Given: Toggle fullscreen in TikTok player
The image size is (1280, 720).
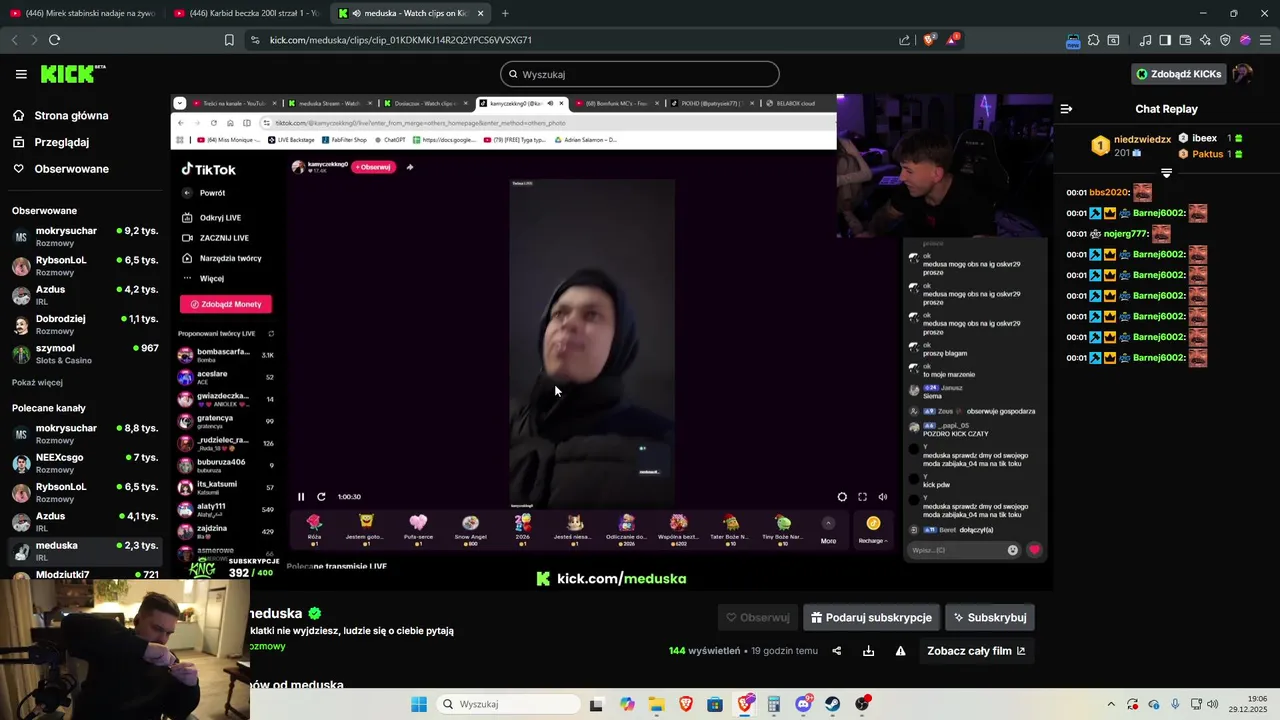Looking at the screenshot, I should pyautogui.click(x=862, y=497).
